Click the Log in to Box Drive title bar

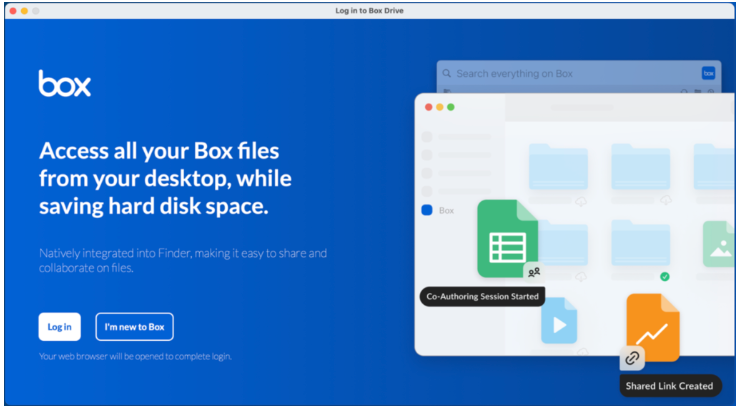(x=369, y=10)
